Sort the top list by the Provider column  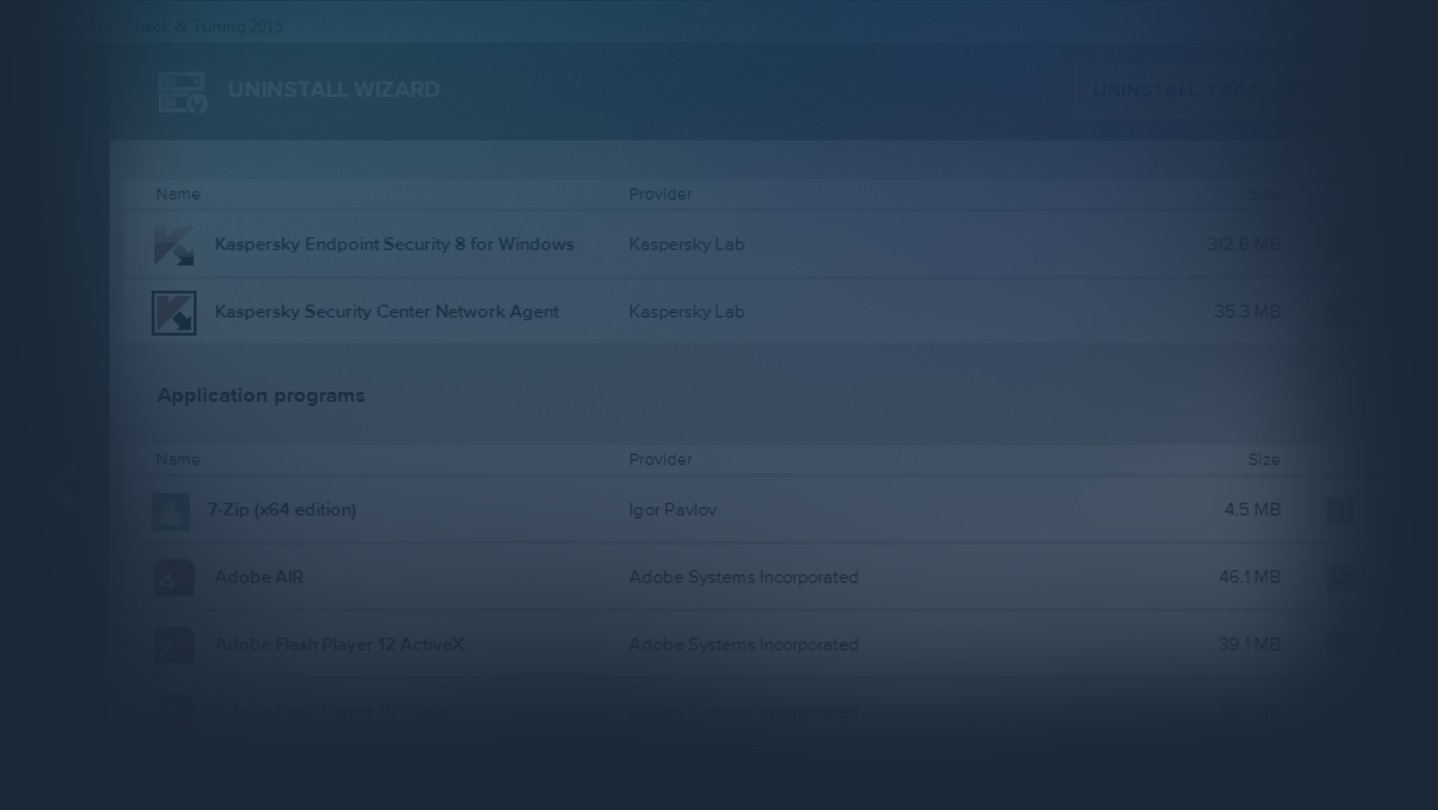pos(660,194)
